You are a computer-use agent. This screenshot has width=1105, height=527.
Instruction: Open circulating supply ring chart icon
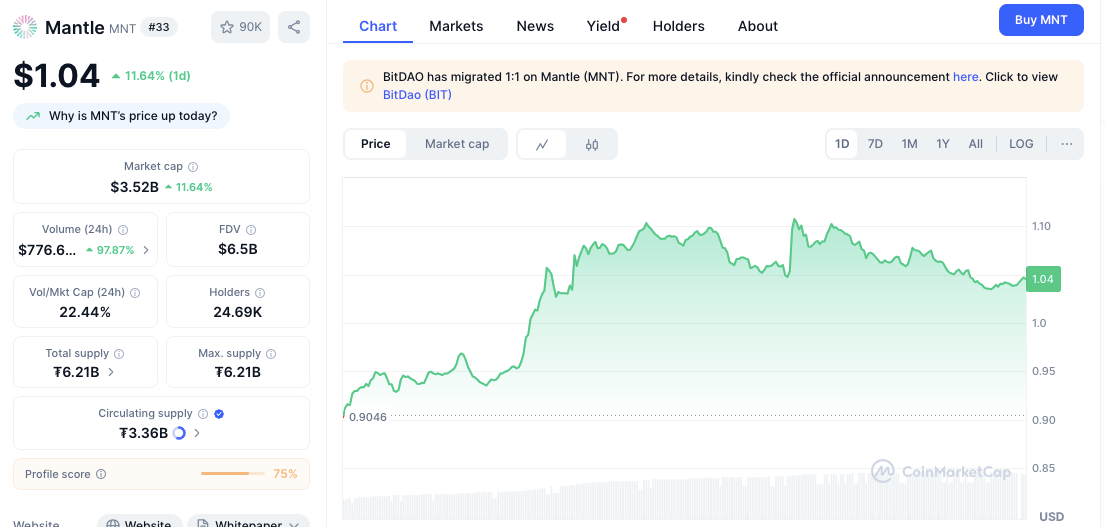coord(180,433)
